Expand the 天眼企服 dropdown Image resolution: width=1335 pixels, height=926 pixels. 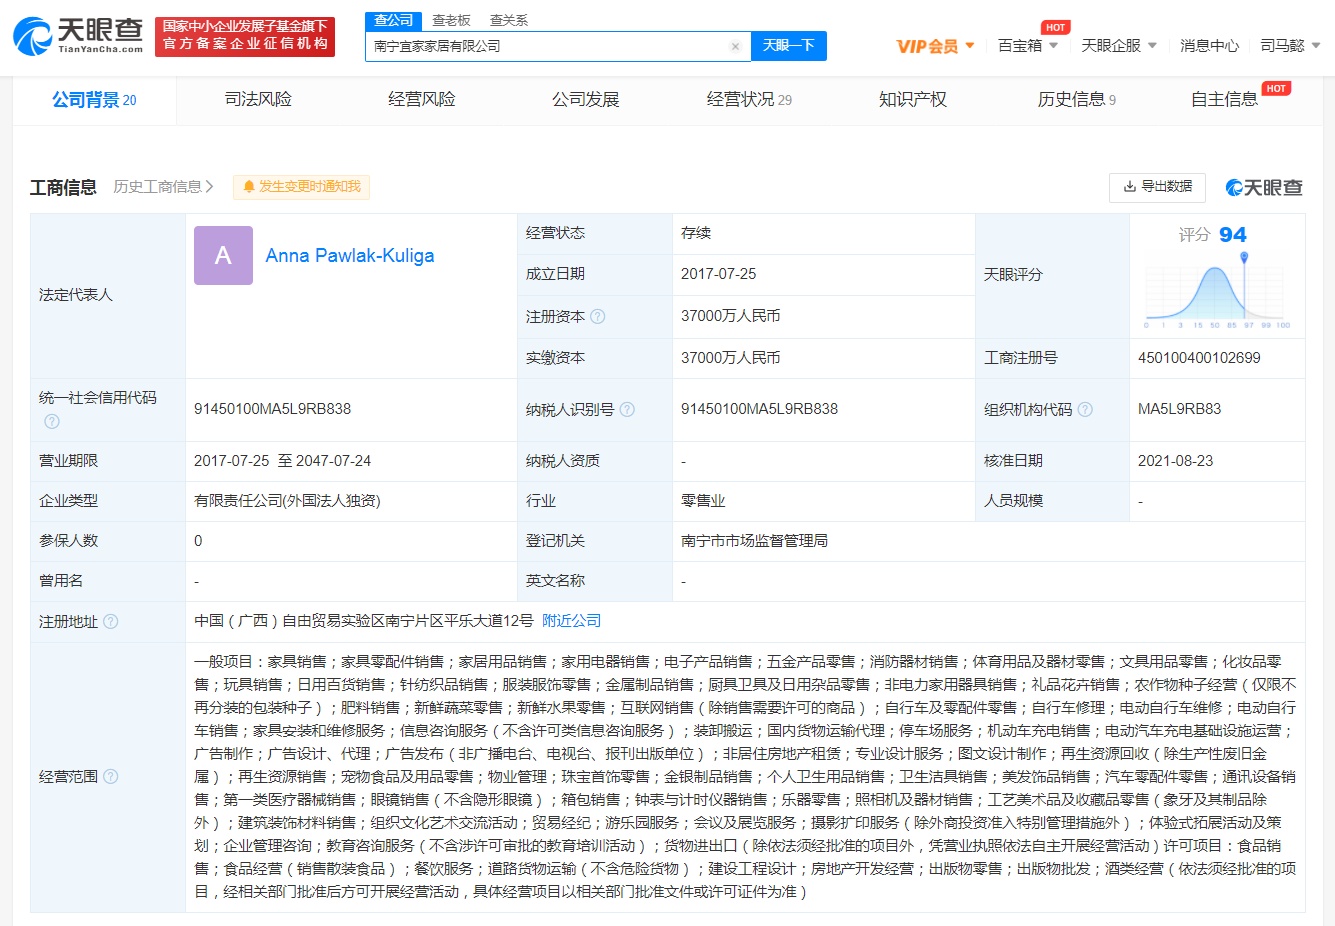point(1119,46)
